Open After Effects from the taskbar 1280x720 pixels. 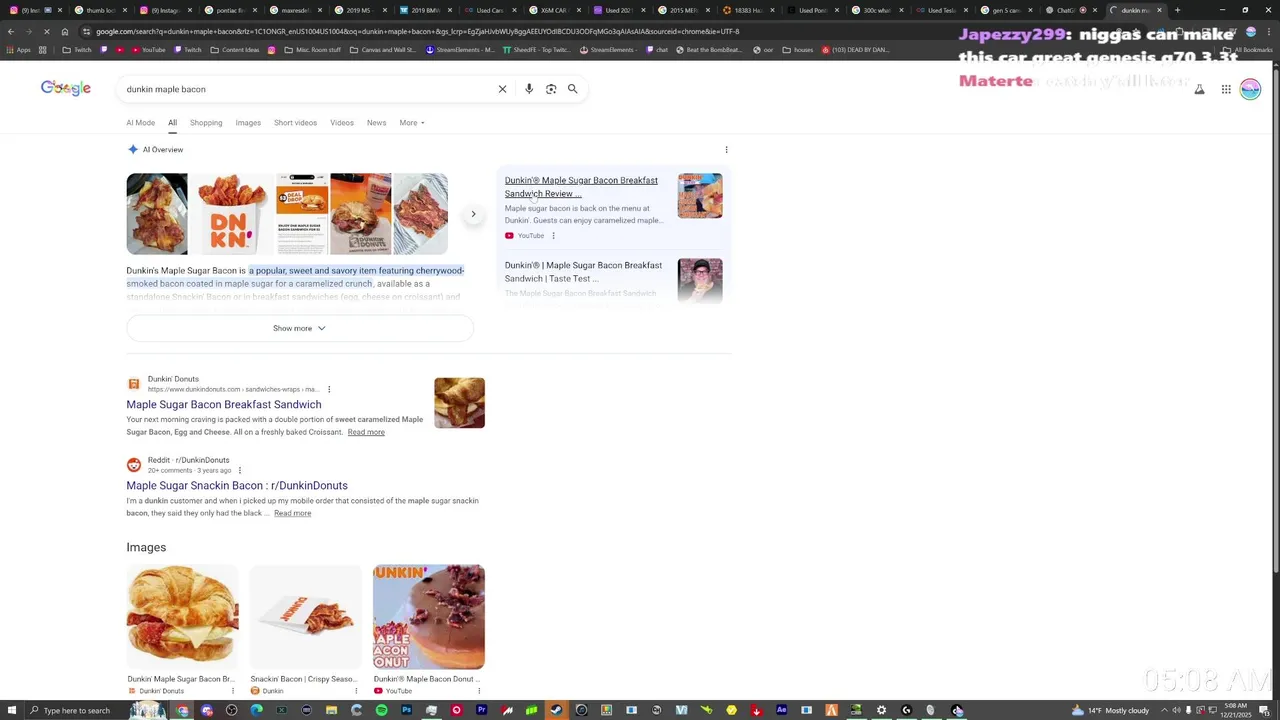pyautogui.click(x=781, y=710)
